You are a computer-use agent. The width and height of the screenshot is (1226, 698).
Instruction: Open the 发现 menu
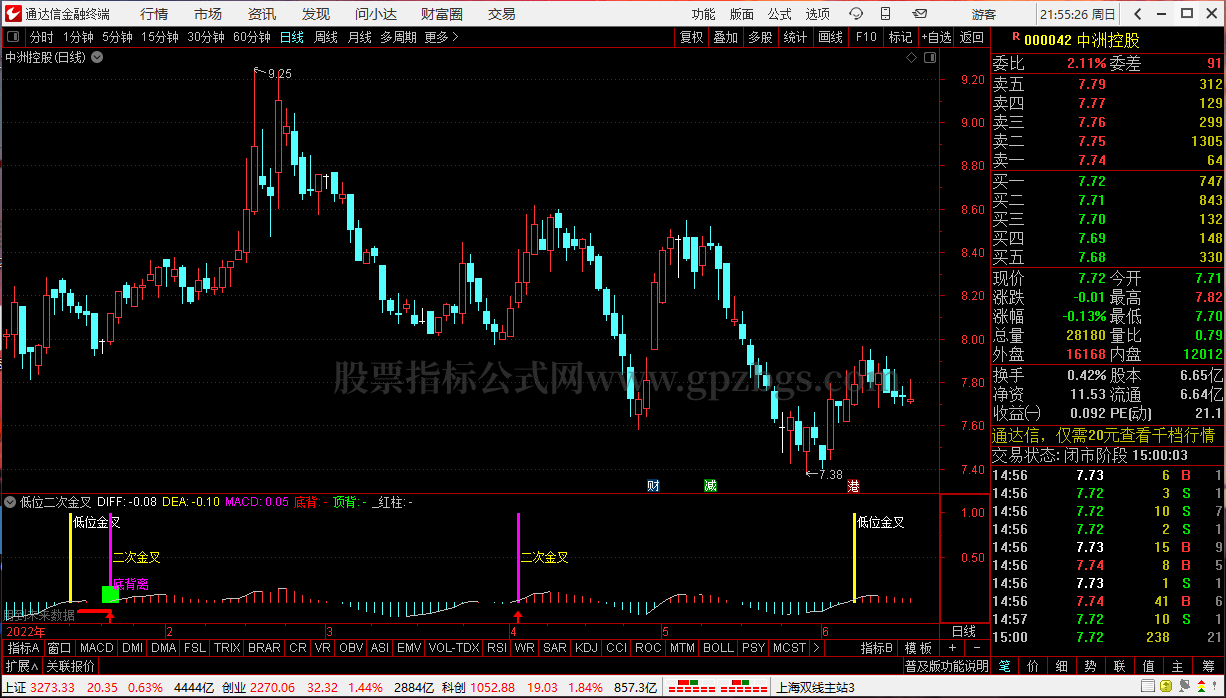[x=316, y=14]
